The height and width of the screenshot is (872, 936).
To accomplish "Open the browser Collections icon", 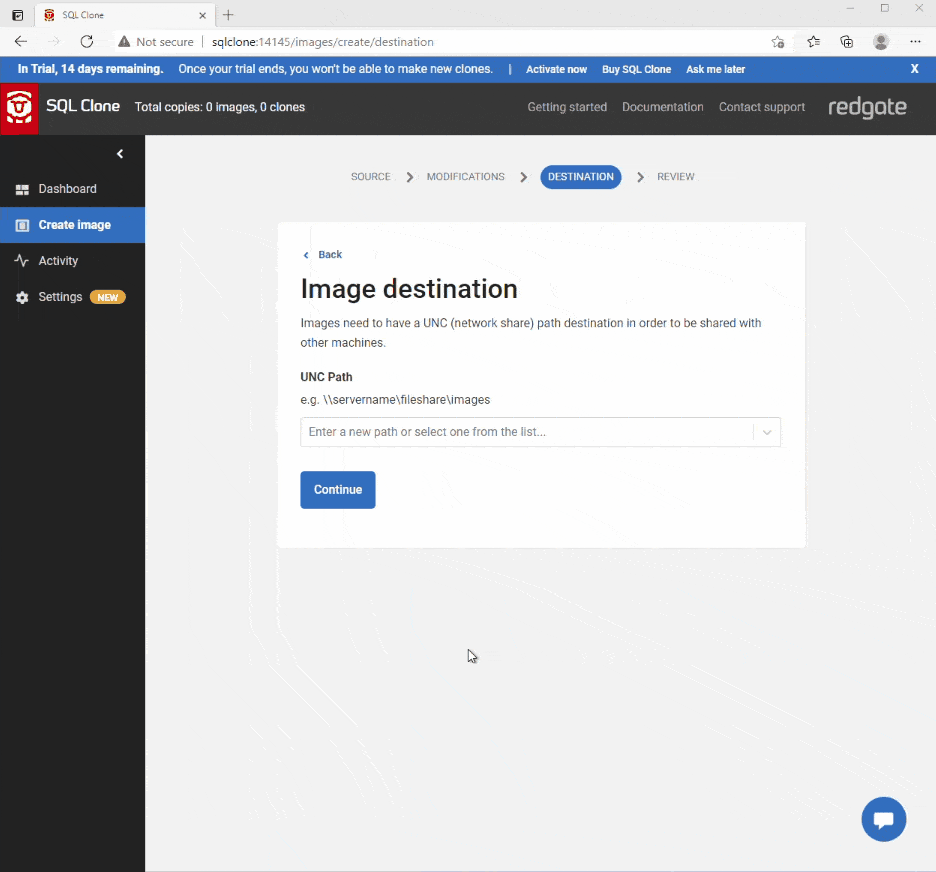I will tap(846, 42).
